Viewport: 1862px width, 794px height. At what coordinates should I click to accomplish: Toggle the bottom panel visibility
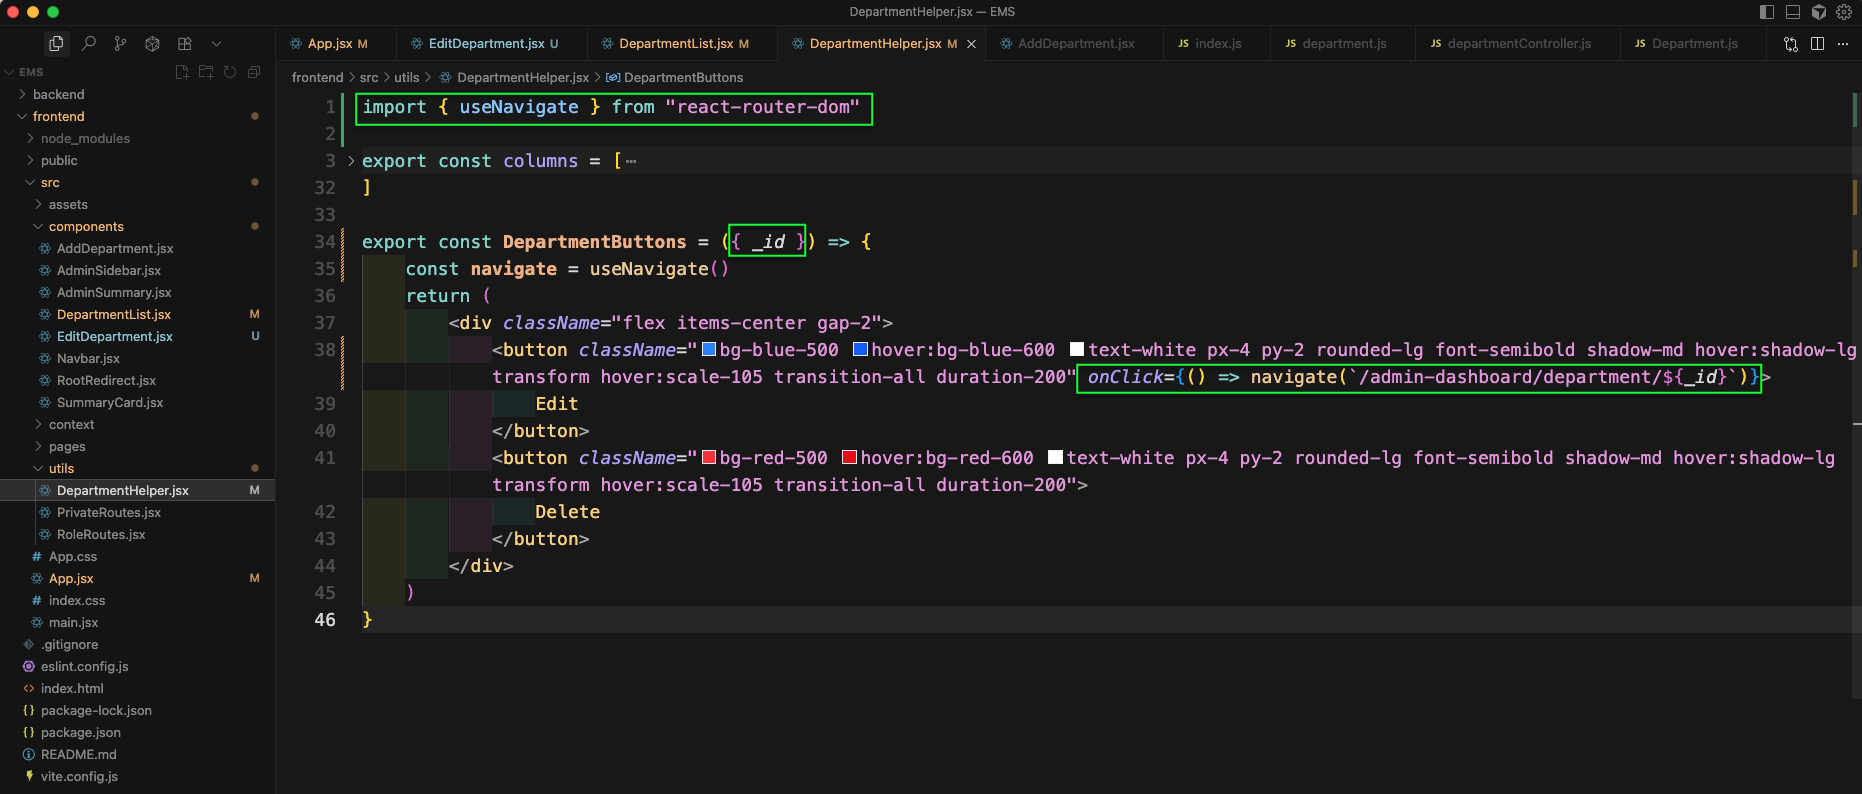pos(1793,12)
